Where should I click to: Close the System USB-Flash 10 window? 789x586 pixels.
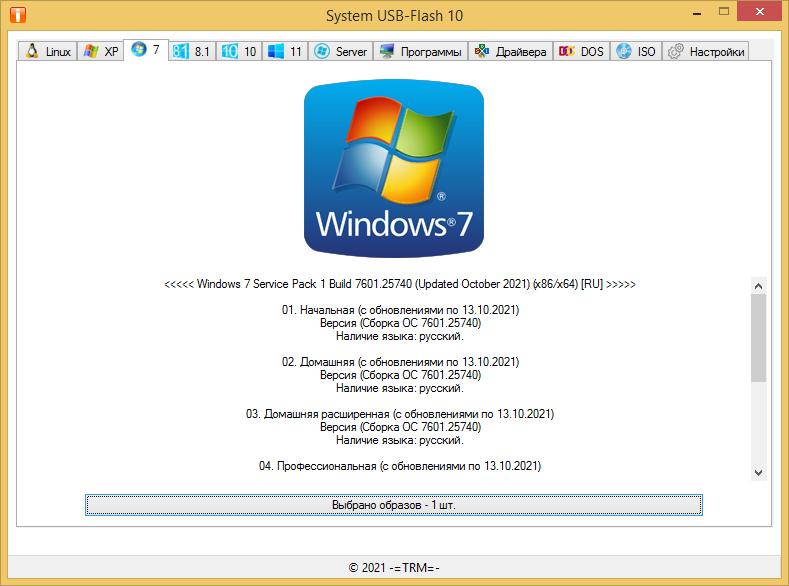pos(759,11)
